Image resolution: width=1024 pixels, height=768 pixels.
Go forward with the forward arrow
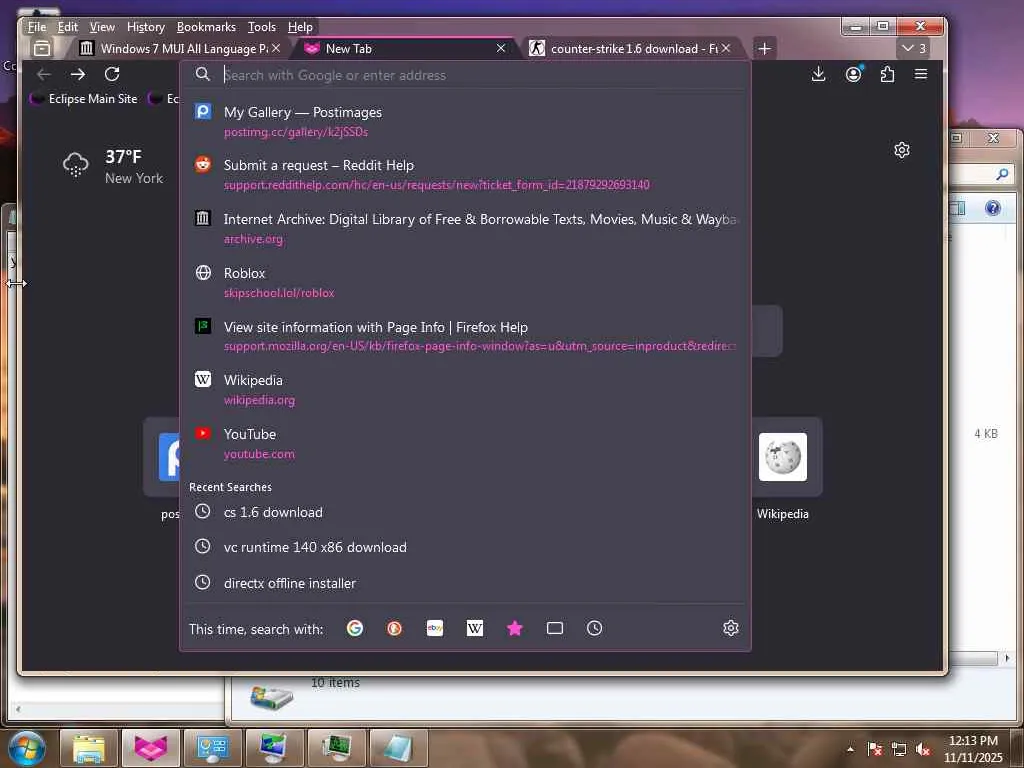[78, 74]
